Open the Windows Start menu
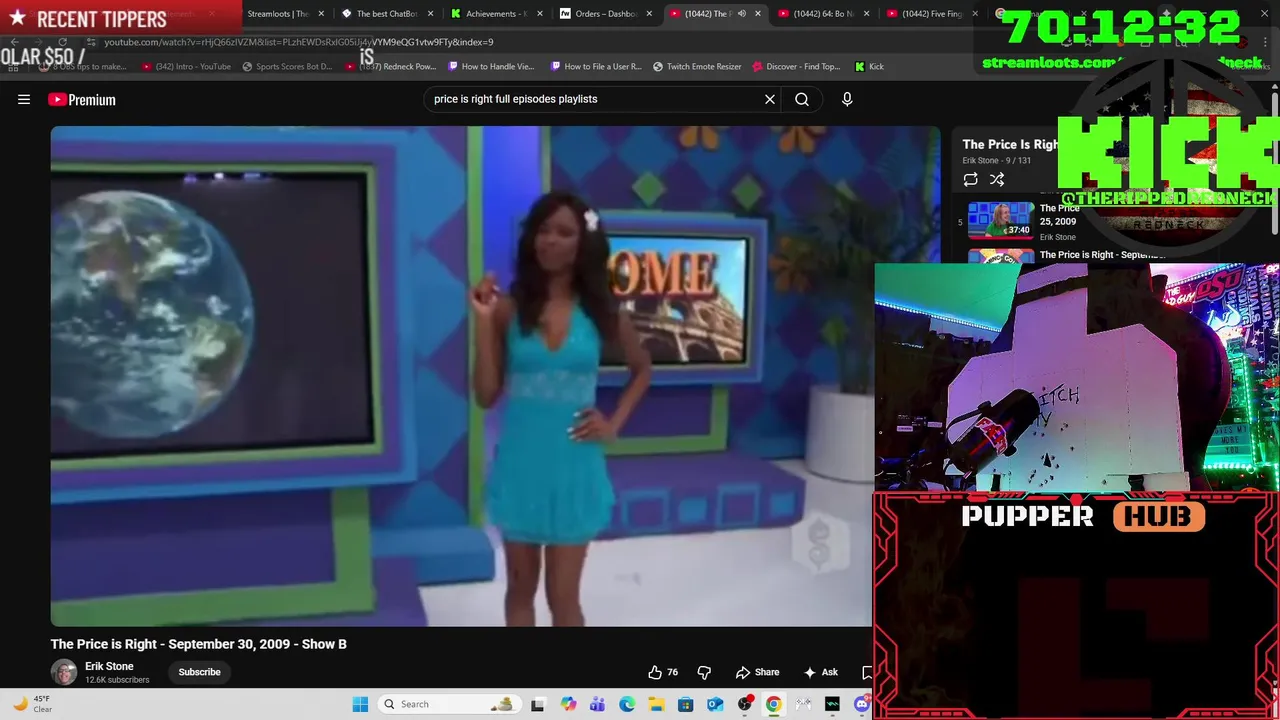 coord(360,704)
